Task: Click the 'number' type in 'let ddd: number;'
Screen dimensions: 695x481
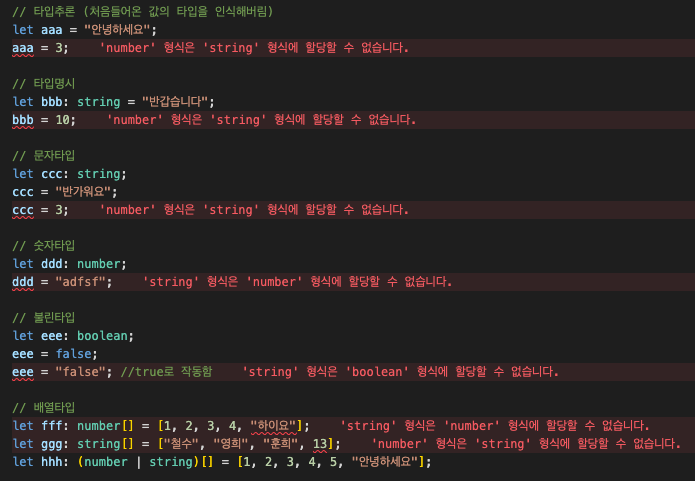Action: 98,264
